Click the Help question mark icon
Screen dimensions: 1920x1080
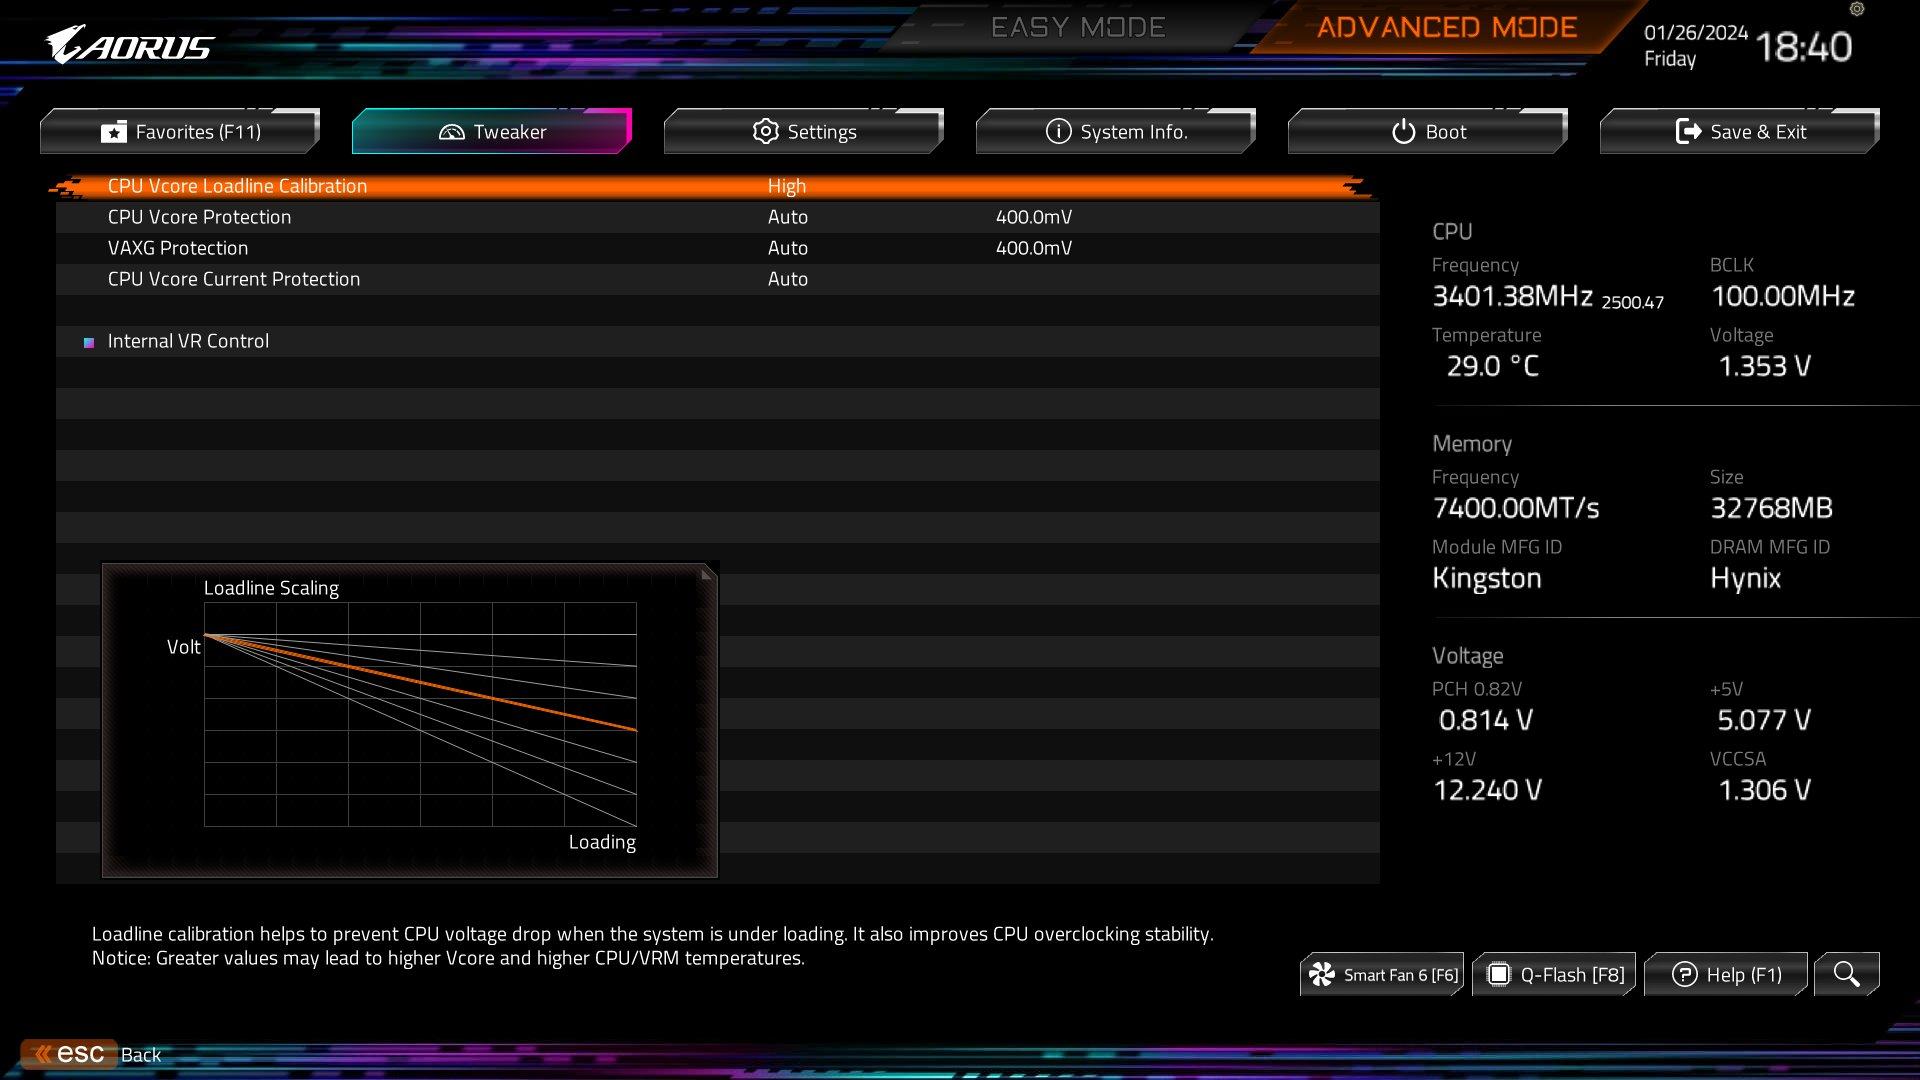point(1684,974)
